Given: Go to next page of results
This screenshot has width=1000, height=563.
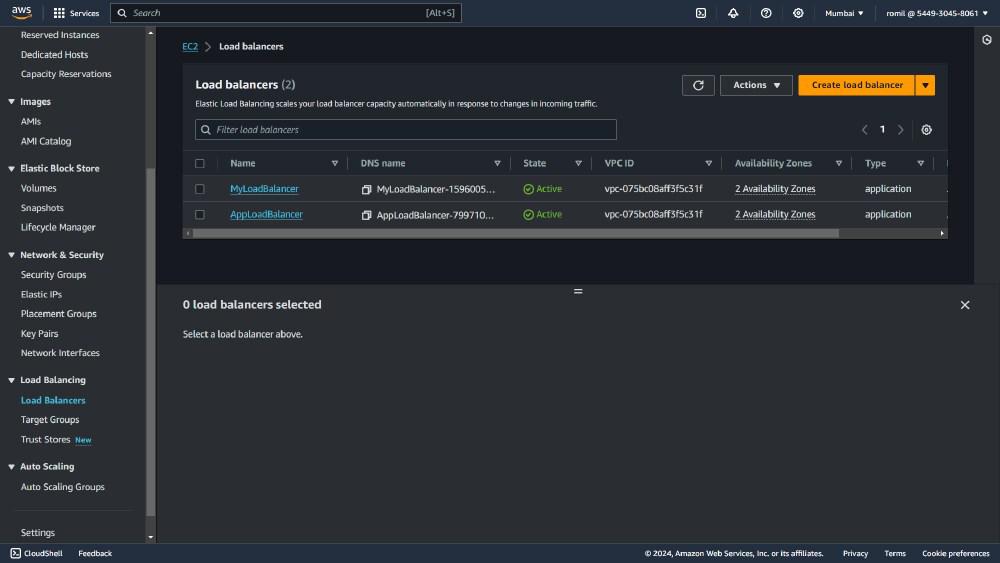Looking at the screenshot, I should (x=901, y=129).
